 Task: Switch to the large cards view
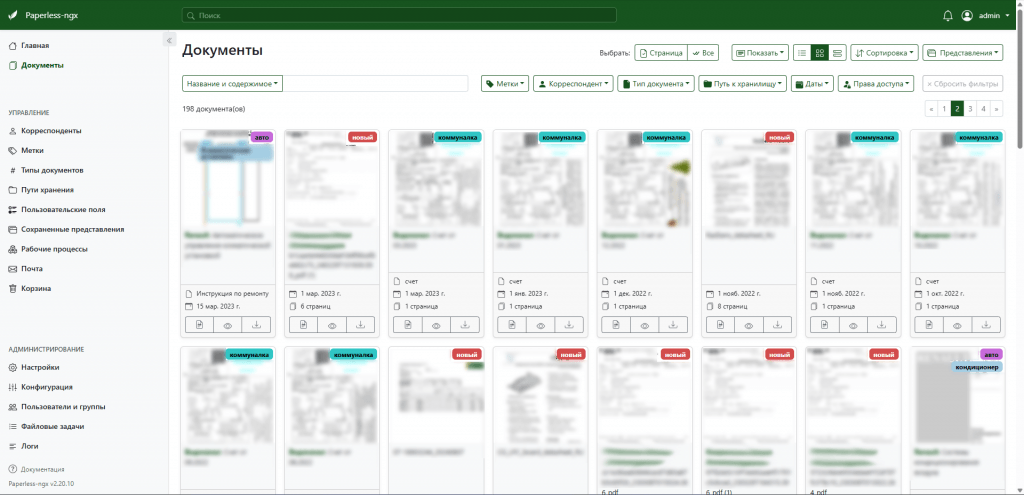[x=838, y=53]
